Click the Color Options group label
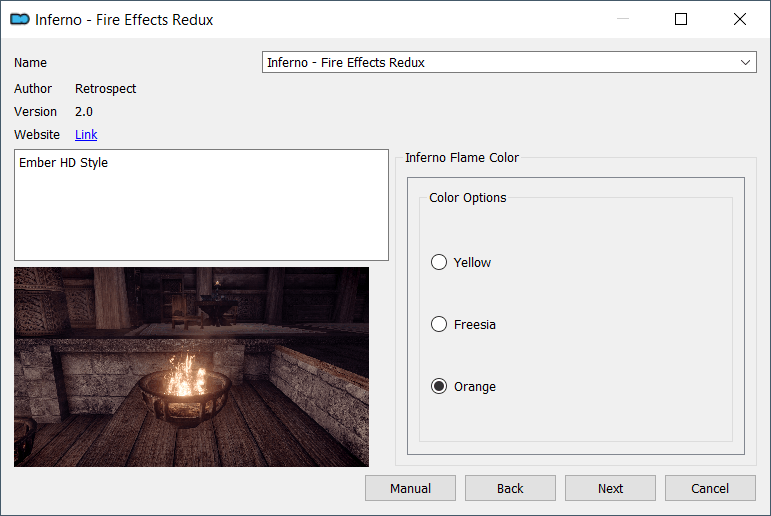 point(468,197)
